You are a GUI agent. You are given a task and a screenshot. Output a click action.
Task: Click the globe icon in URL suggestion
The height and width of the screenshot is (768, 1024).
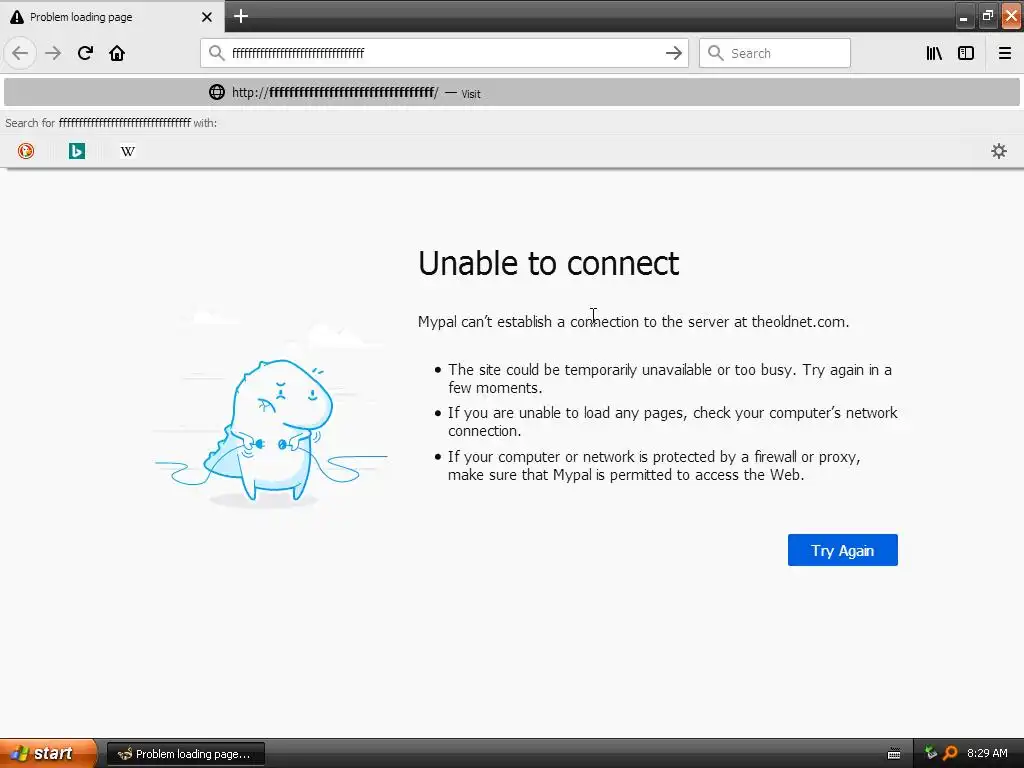point(217,92)
